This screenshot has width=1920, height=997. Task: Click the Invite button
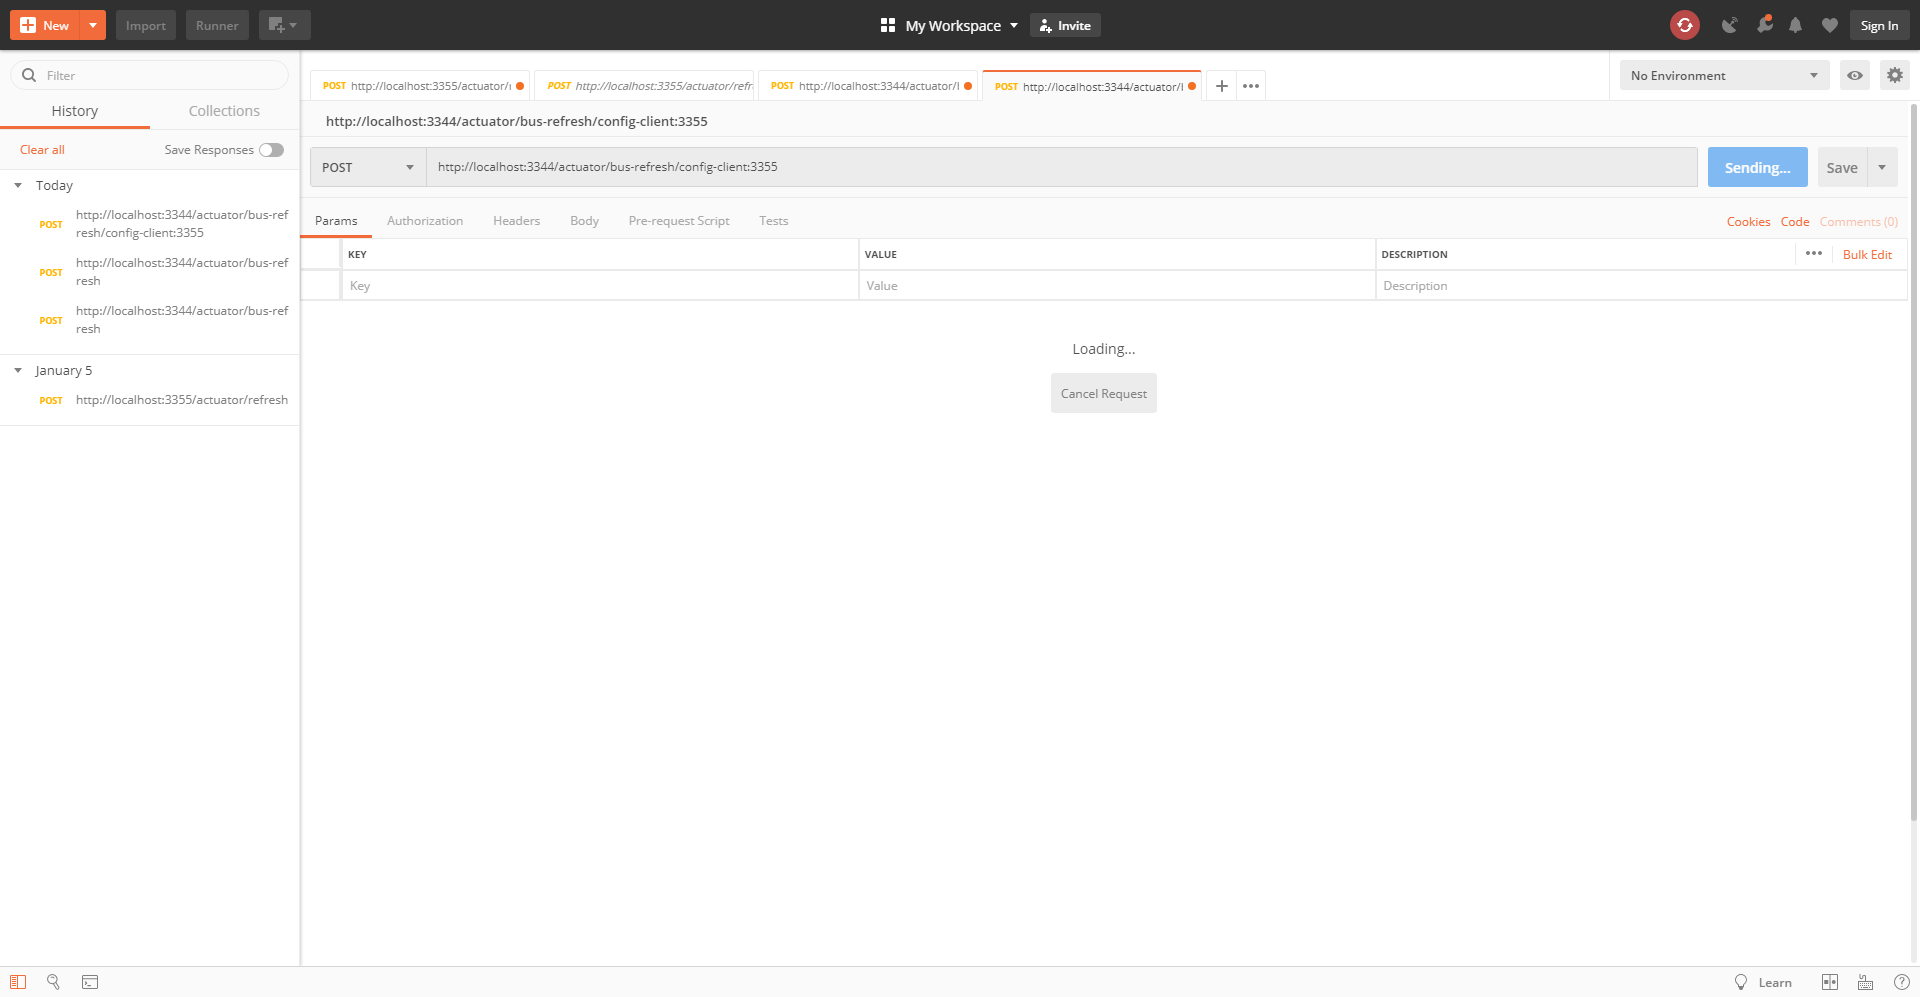tap(1065, 25)
